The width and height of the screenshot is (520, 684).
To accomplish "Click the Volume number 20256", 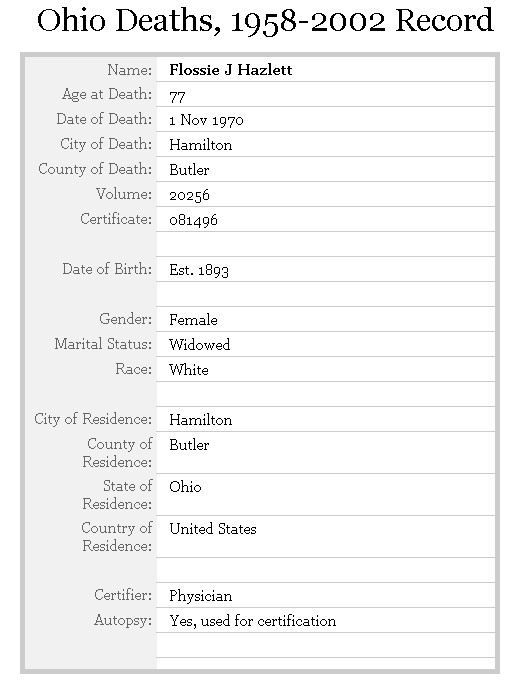I will pyautogui.click(x=189, y=195).
